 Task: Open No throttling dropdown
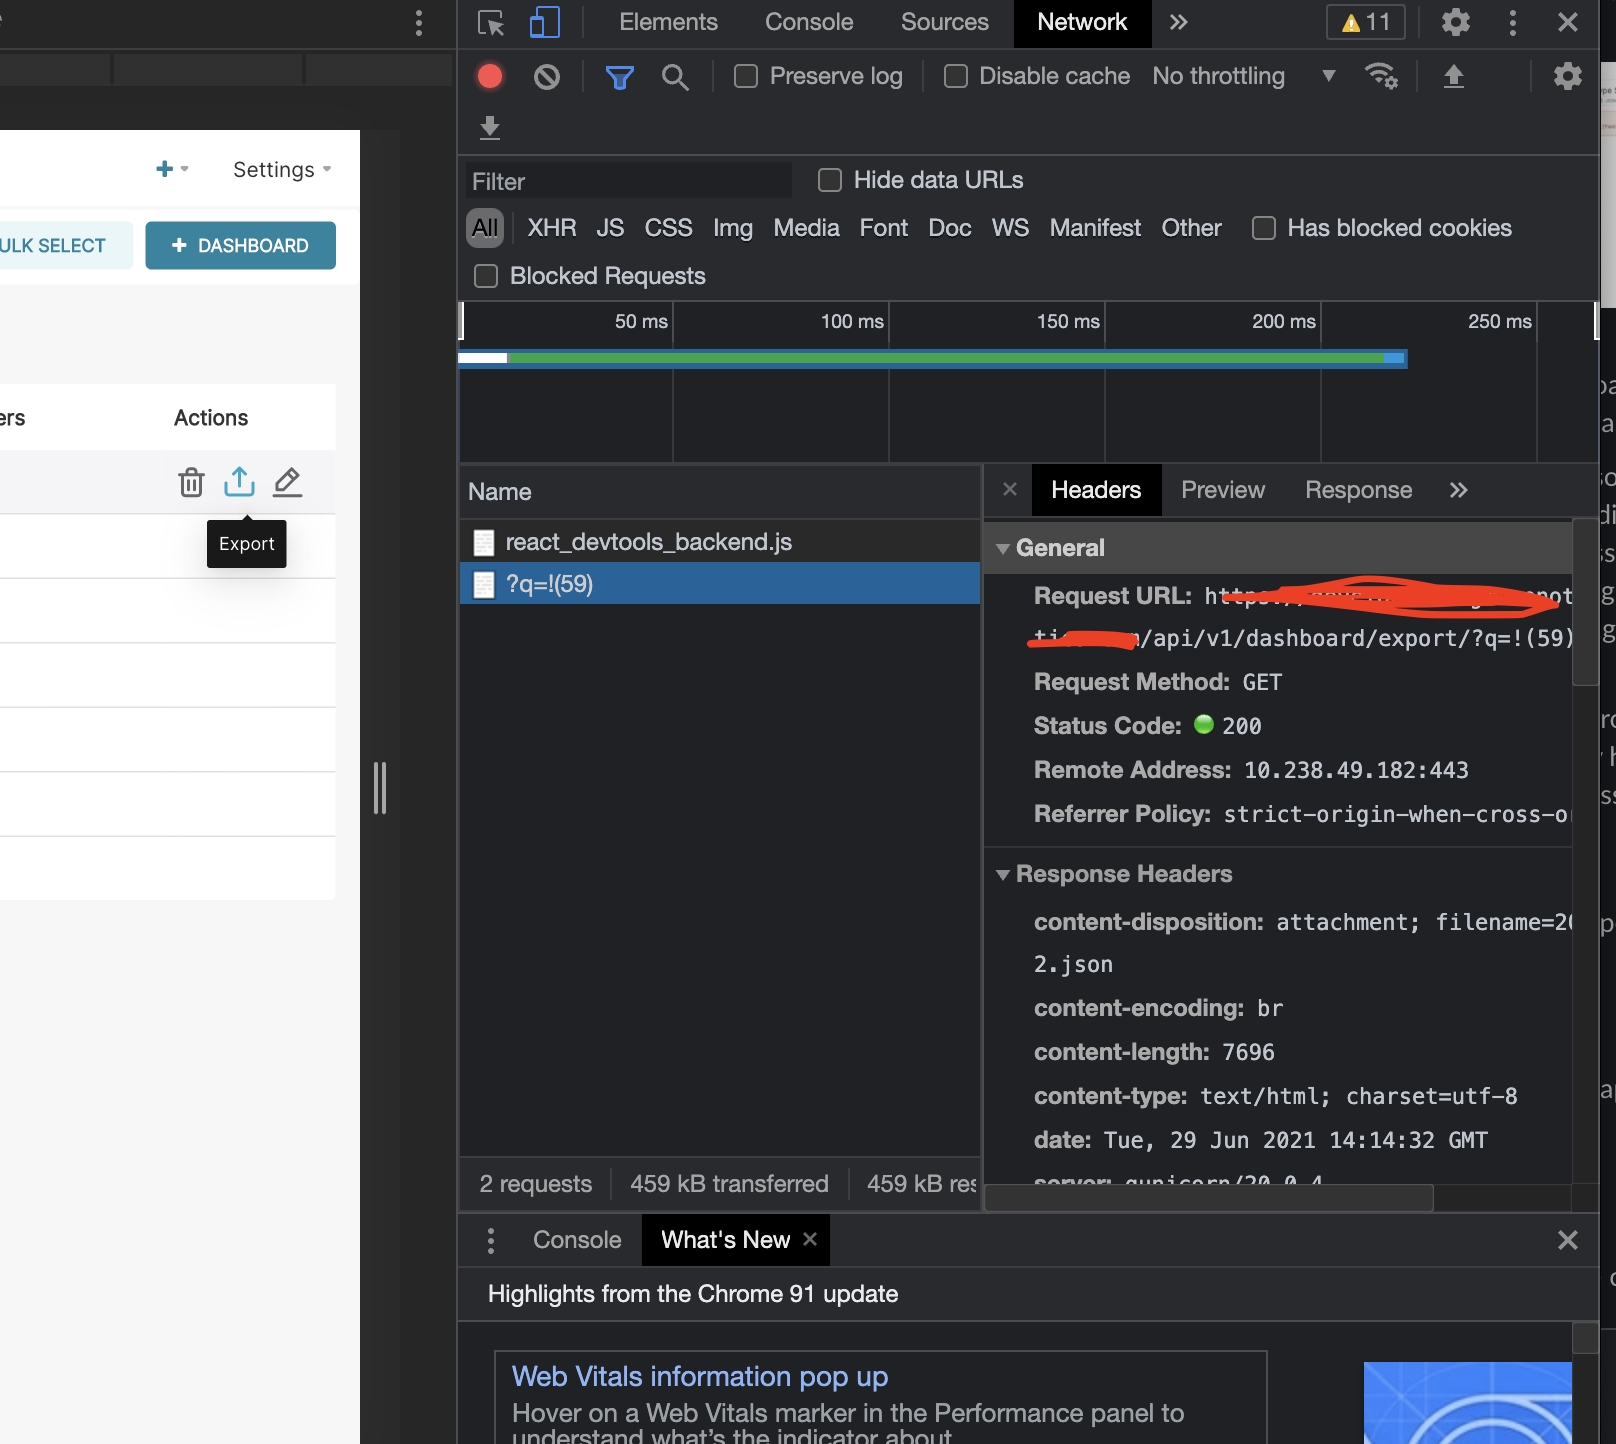[1244, 76]
